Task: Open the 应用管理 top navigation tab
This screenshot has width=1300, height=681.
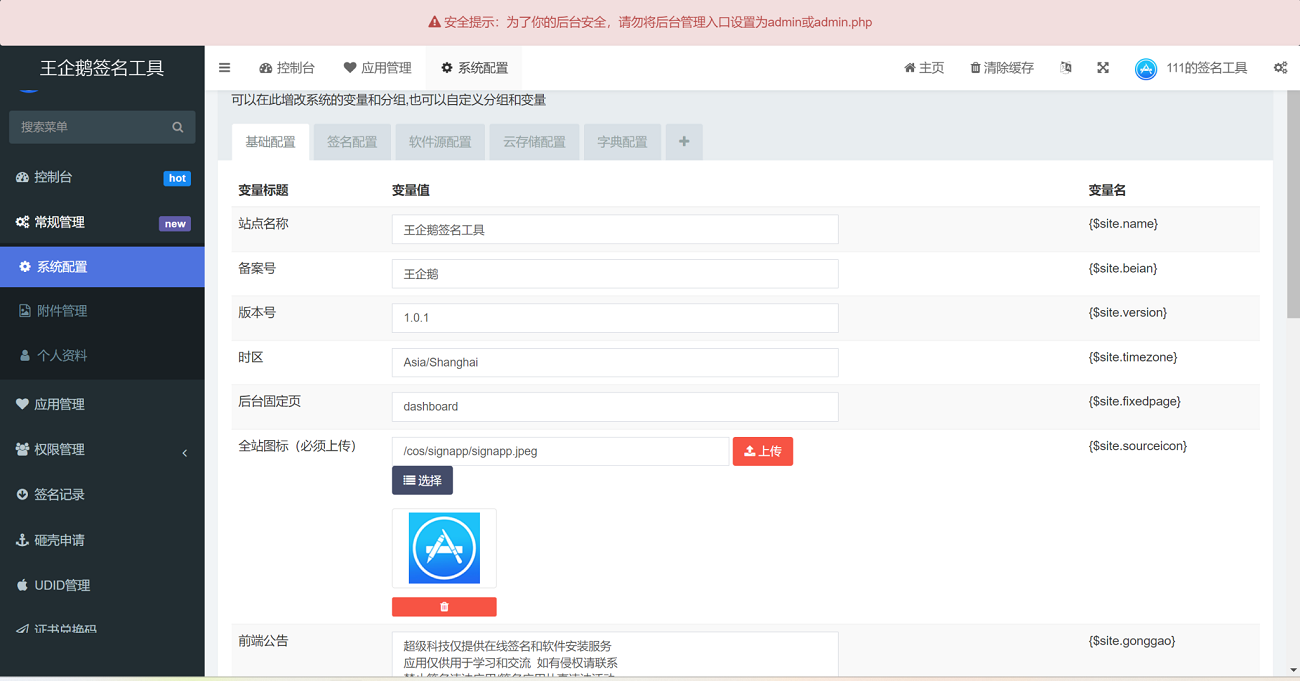Action: (x=377, y=68)
